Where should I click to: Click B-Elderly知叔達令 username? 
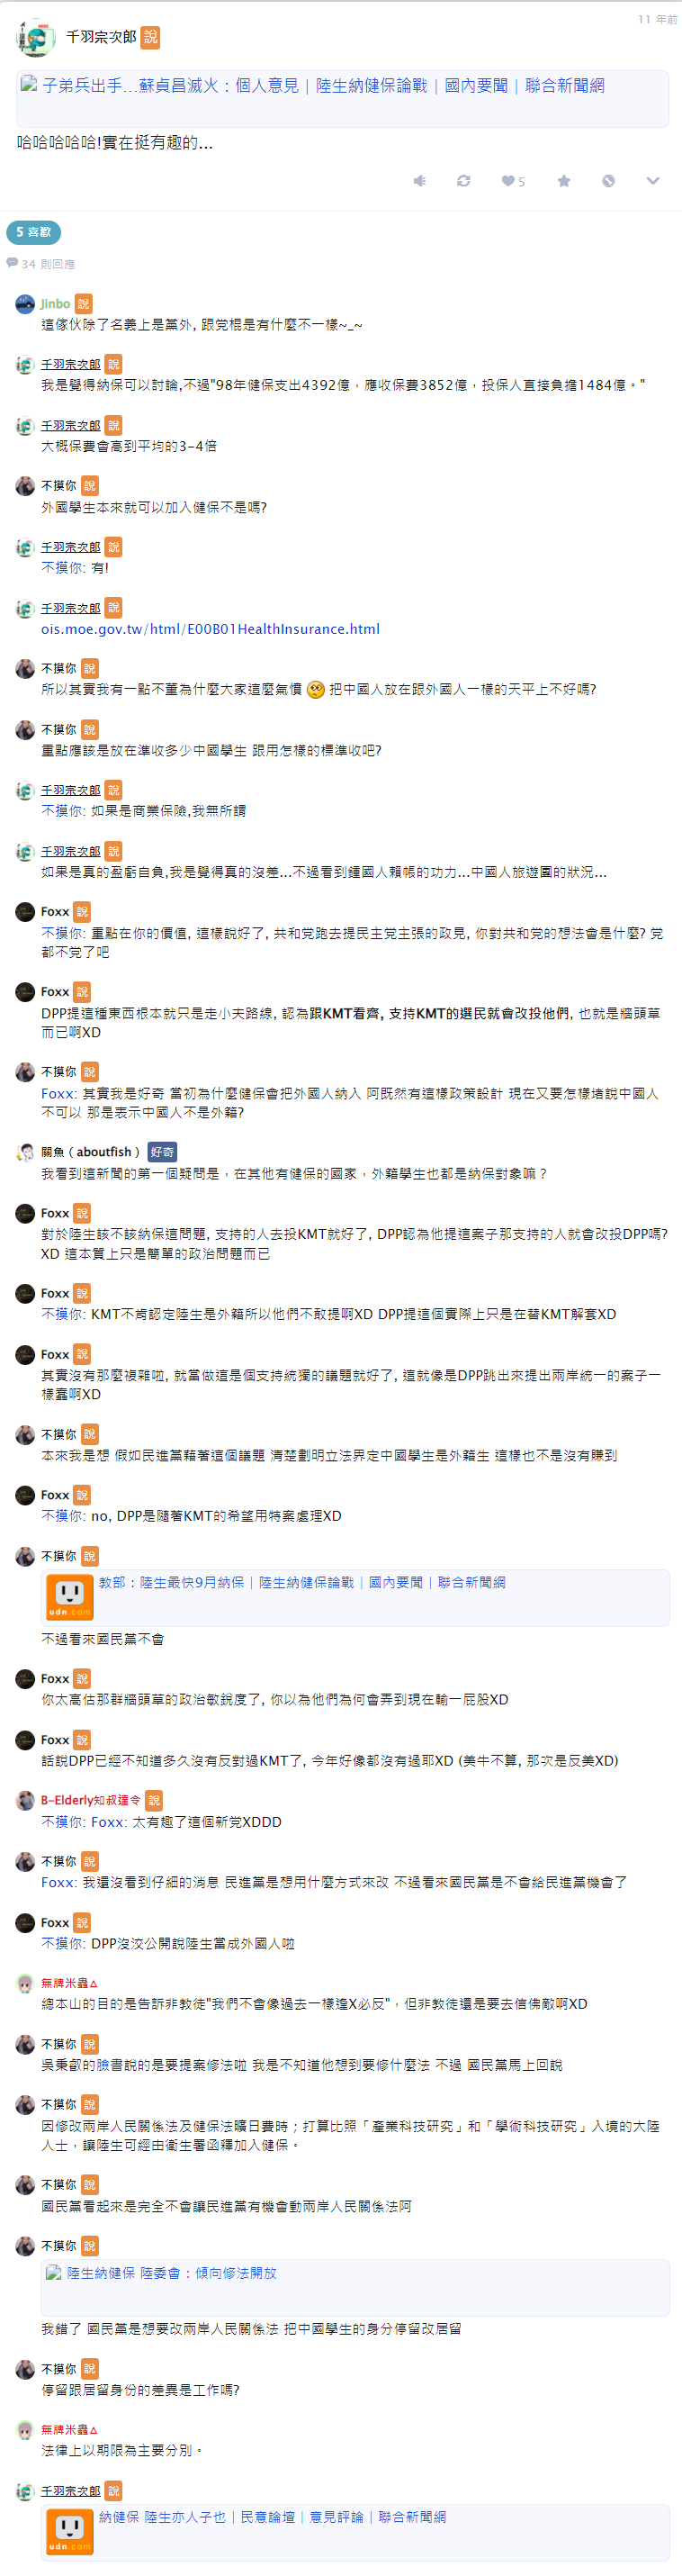coord(91,1800)
